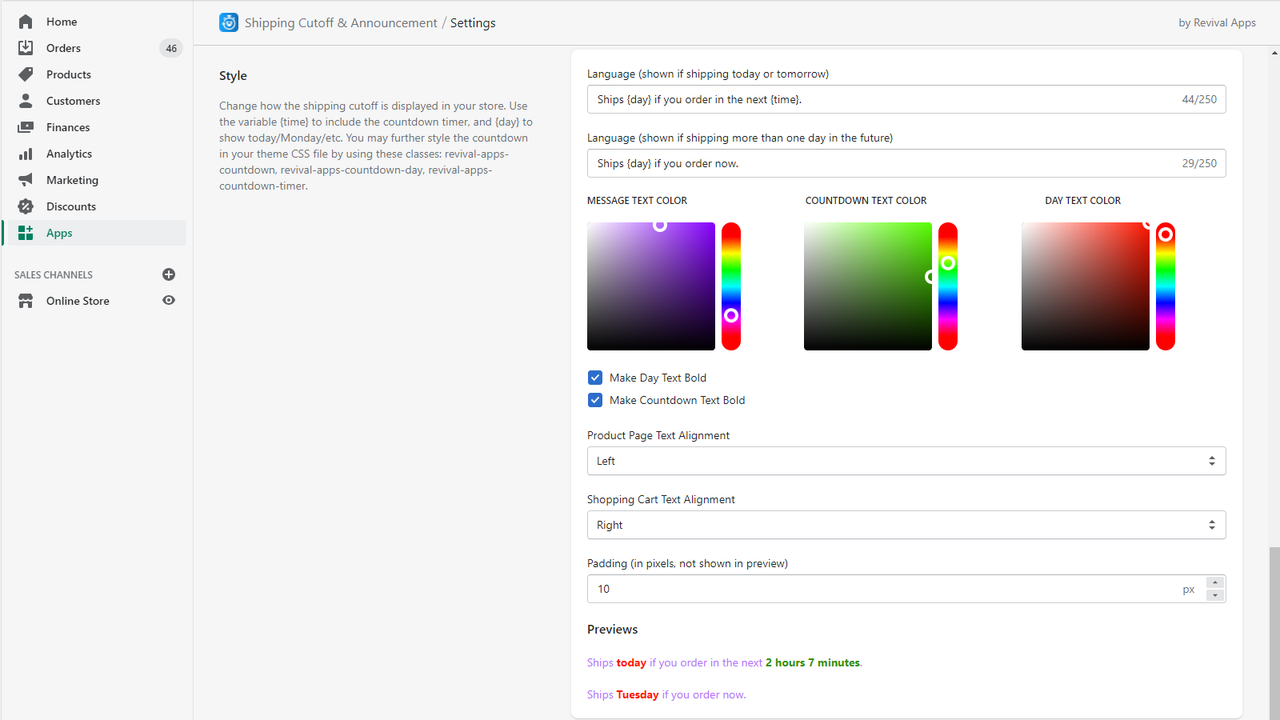Add a sales channel with plus icon
The width and height of the screenshot is (1280, 720).
(169, 274)
